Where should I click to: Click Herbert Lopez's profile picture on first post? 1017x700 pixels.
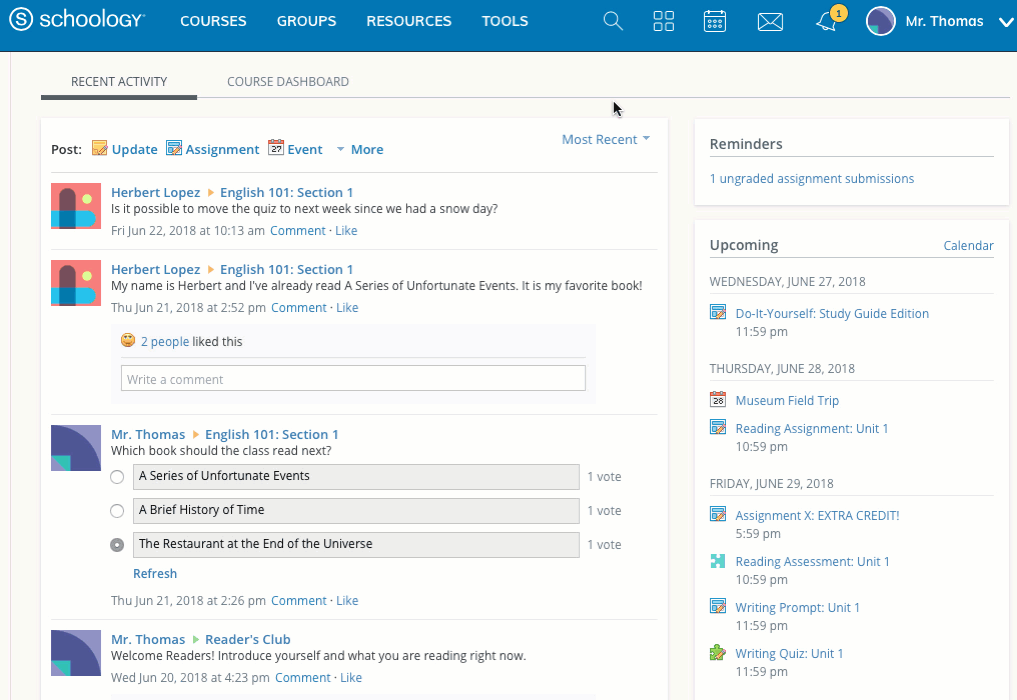76,206
